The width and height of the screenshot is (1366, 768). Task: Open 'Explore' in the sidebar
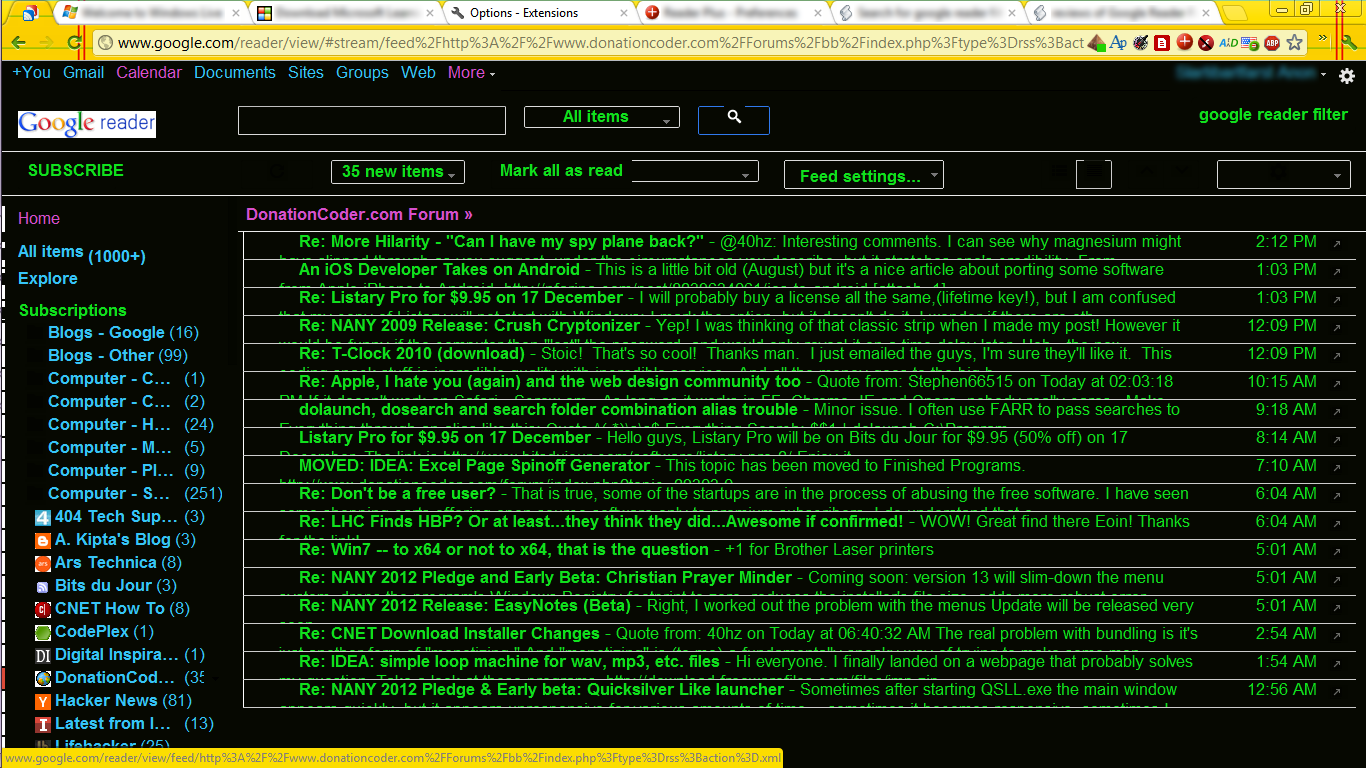click(48, 279)
